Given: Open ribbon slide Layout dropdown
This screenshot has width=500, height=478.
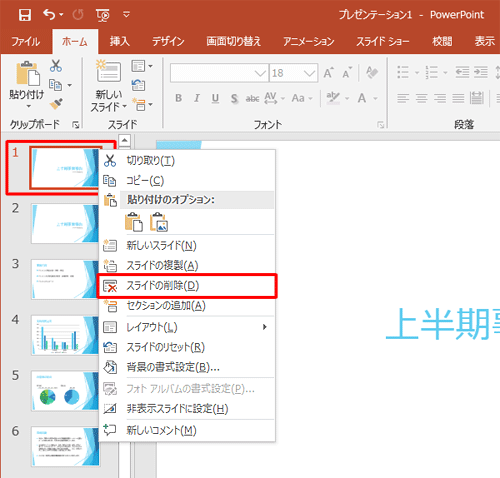Looking at the screenshot, I should click(142, 66).
